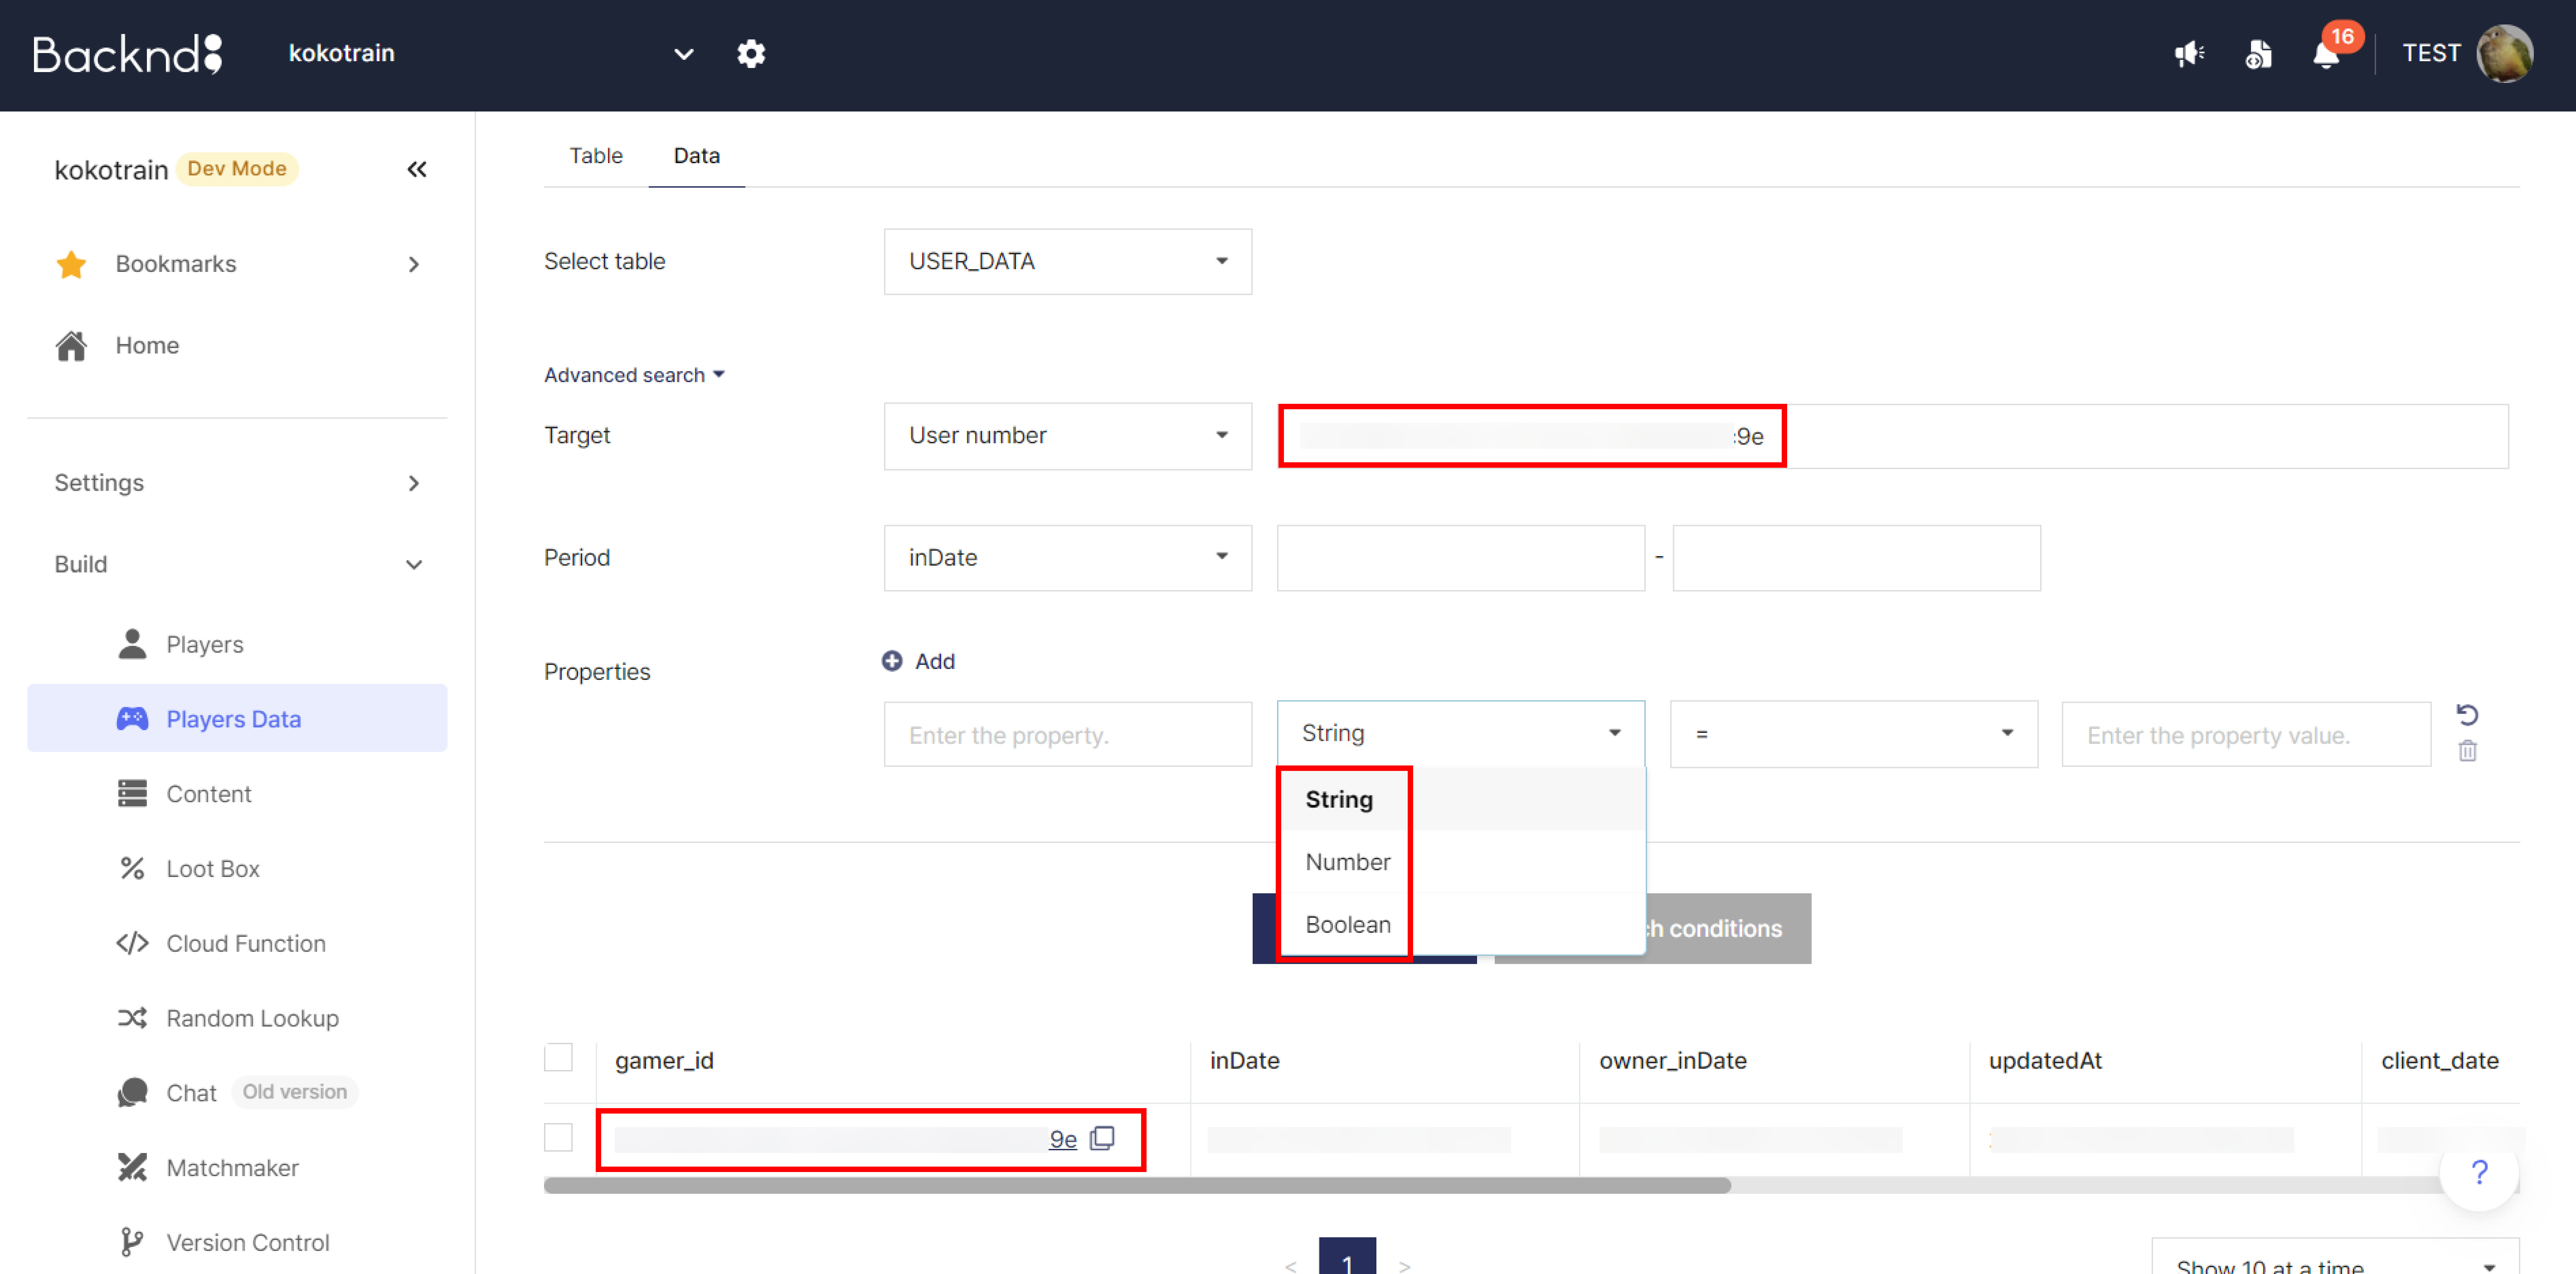
Task: Click the Version Control branch icon
Action: click(132, 1242)
